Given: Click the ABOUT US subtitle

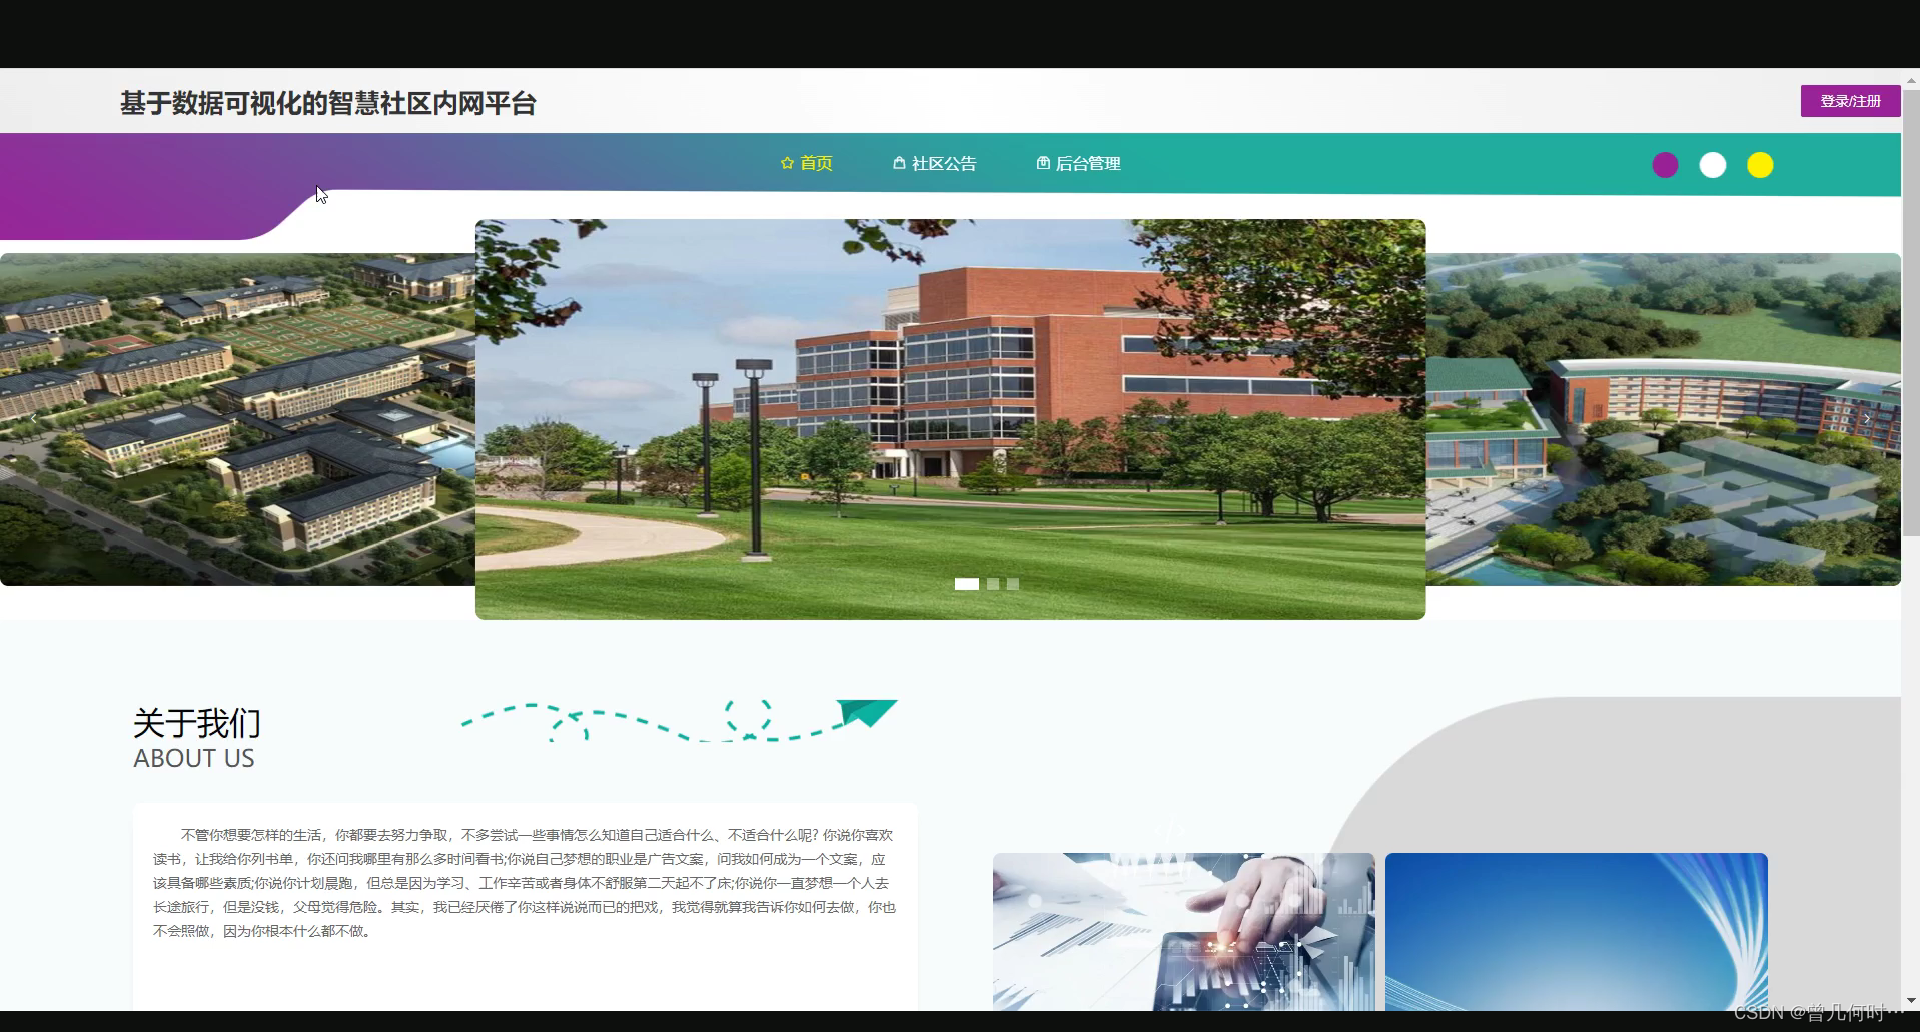Looking at the screenshot, I should [194, 758].
